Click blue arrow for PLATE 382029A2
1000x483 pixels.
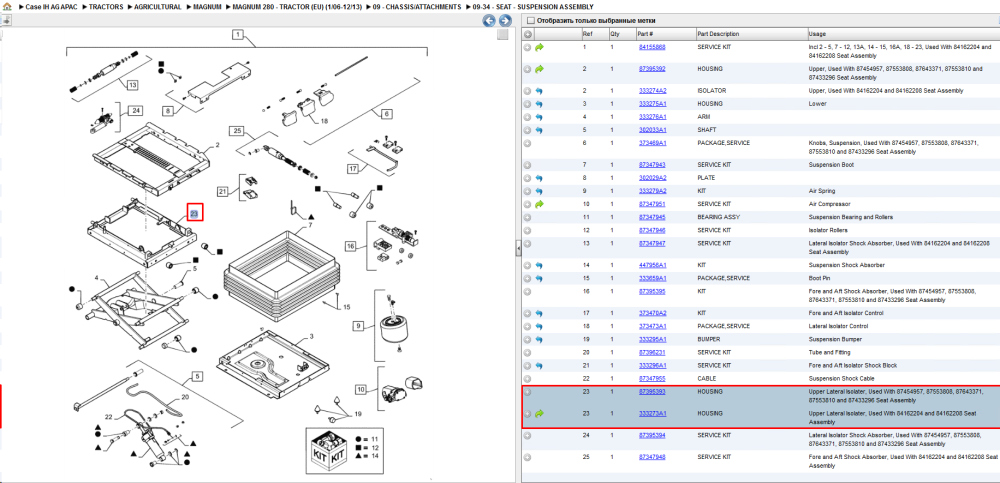(x=540, y=178)
